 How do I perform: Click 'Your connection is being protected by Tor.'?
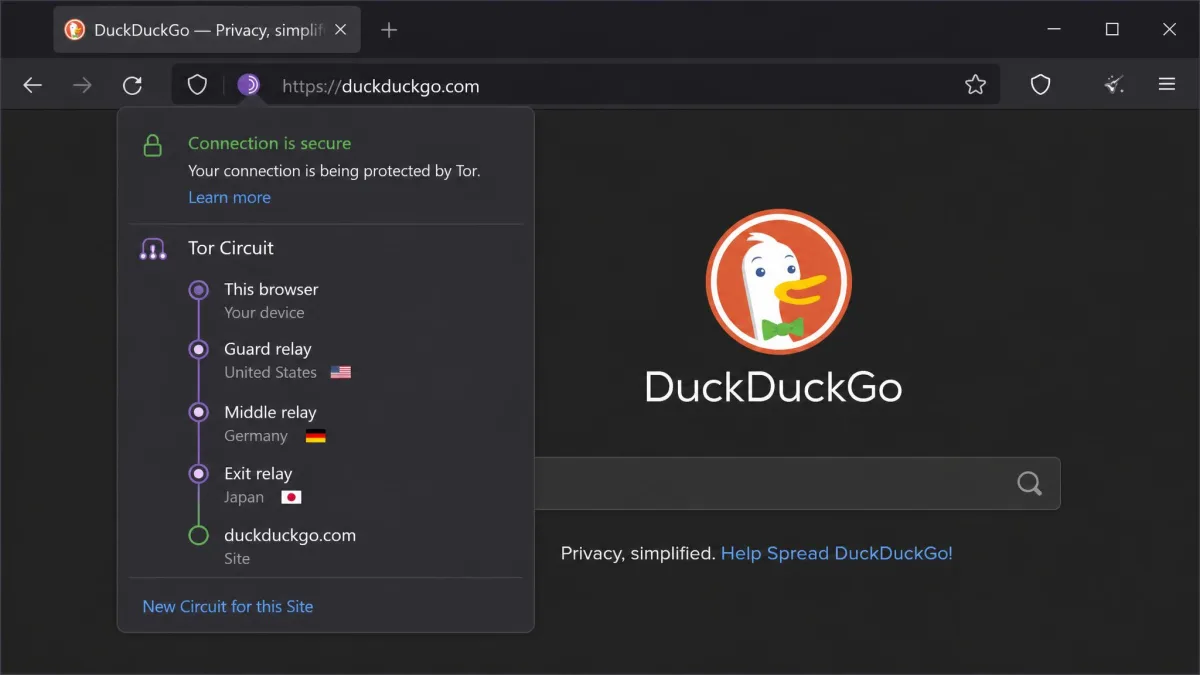tap(334, 171)
